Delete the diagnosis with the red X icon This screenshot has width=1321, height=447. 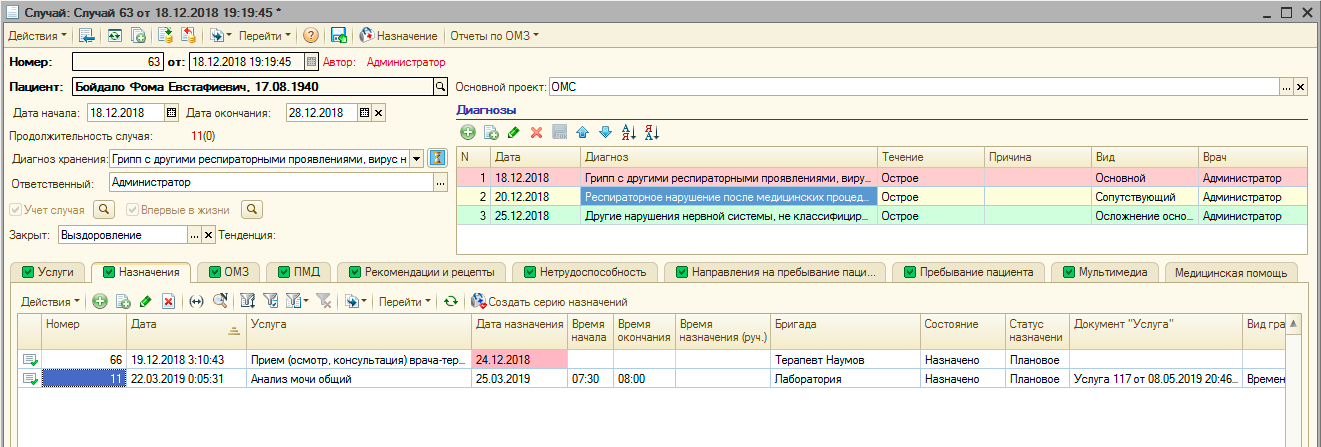point(536,132)
